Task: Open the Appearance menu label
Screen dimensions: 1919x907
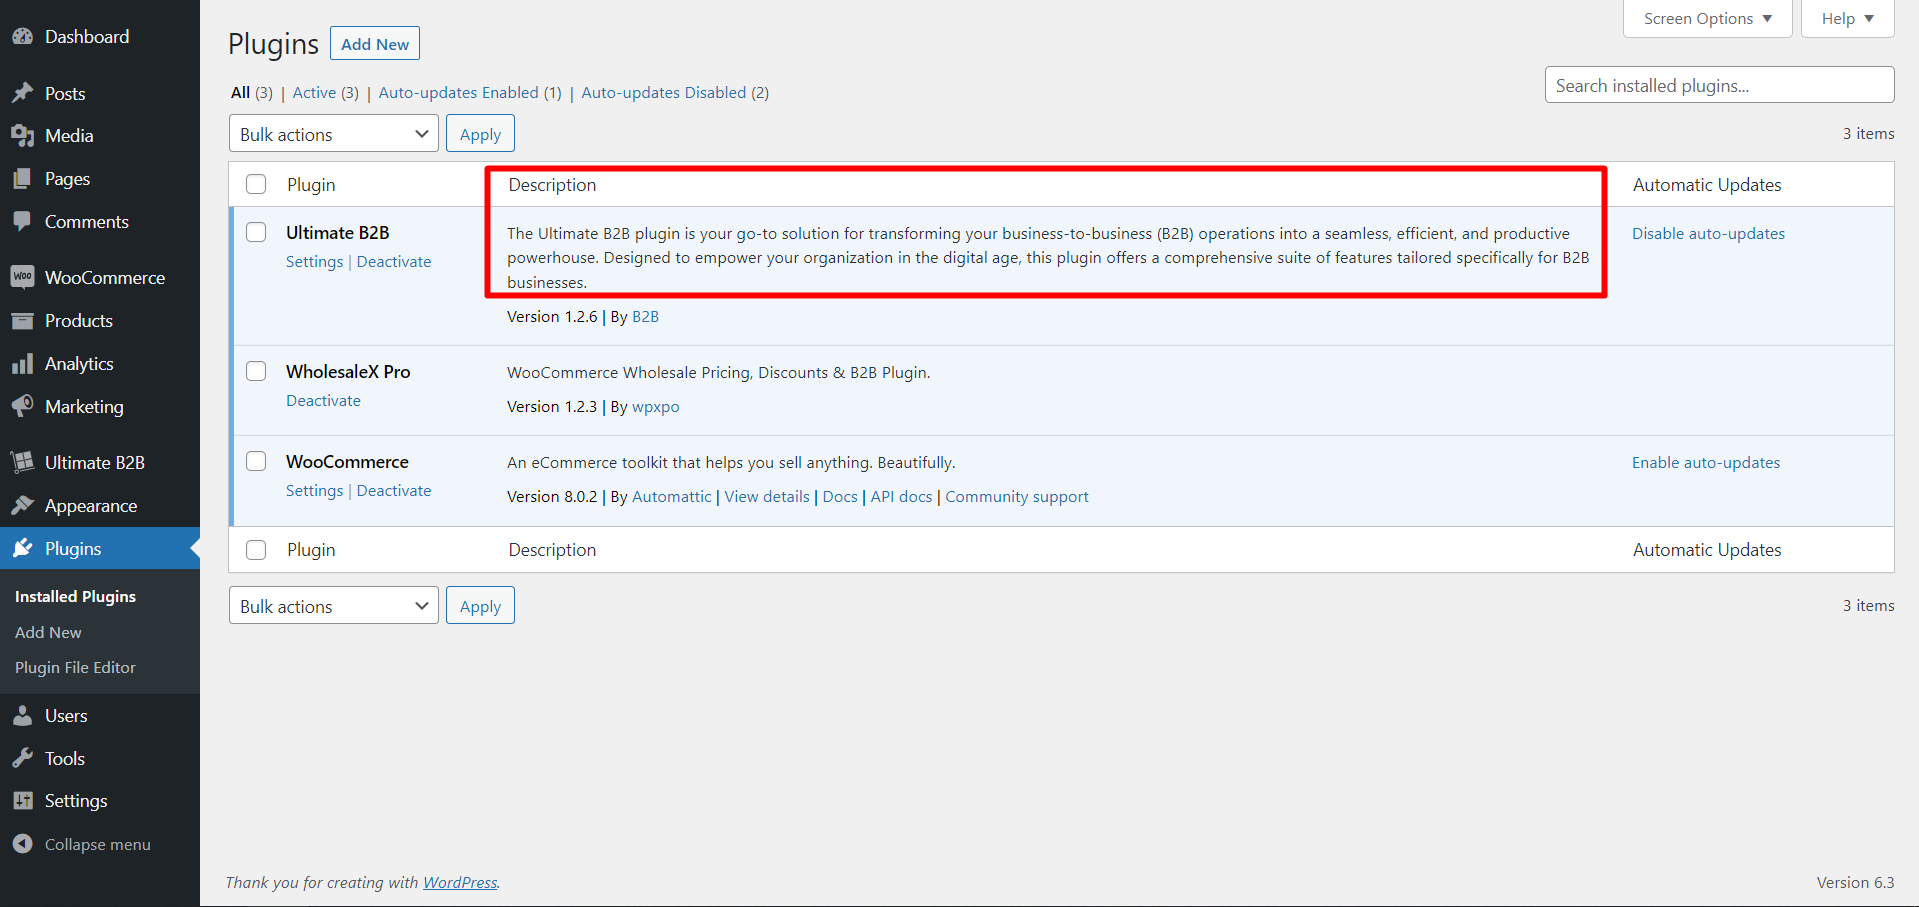Action: point(91,506)
